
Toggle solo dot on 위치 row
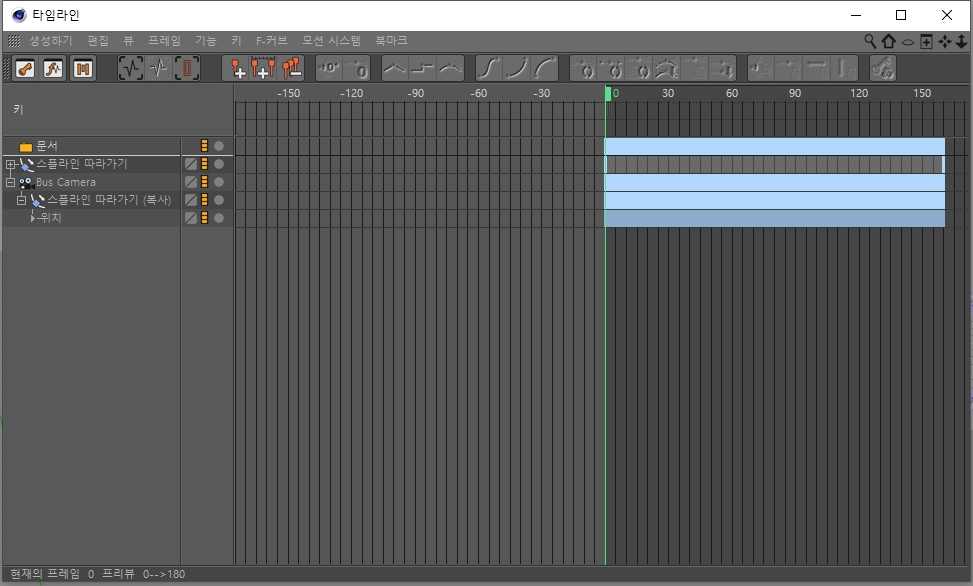(x=219, y=218)
